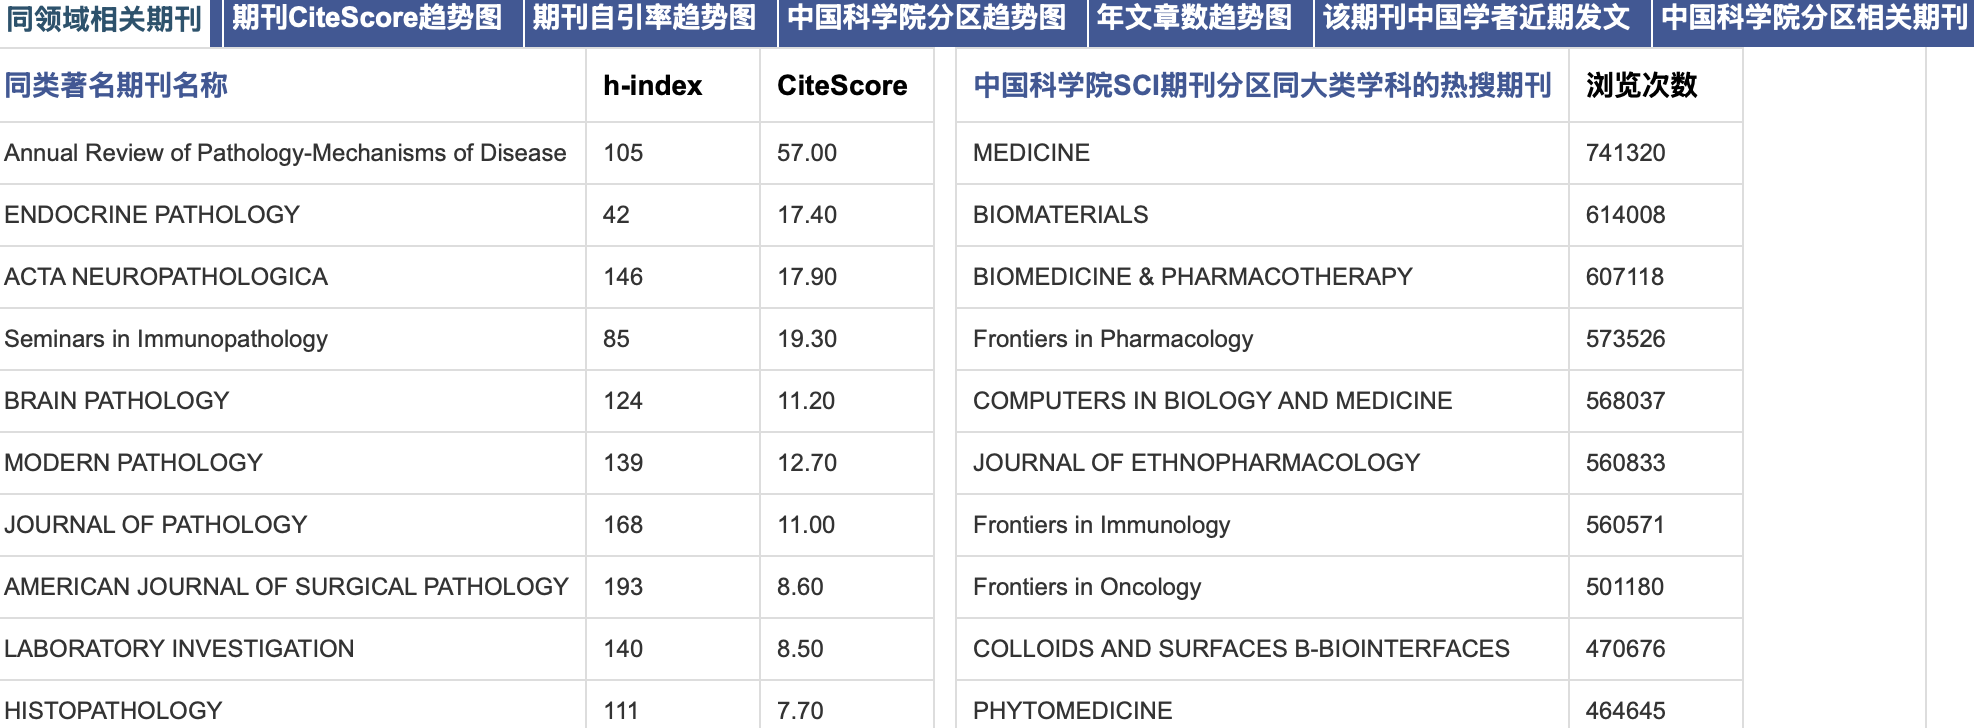The width and height of the screenshot is (1974, 728).
Task: Show the 年文章数趋势图 tab
Action: [1194, 18]
